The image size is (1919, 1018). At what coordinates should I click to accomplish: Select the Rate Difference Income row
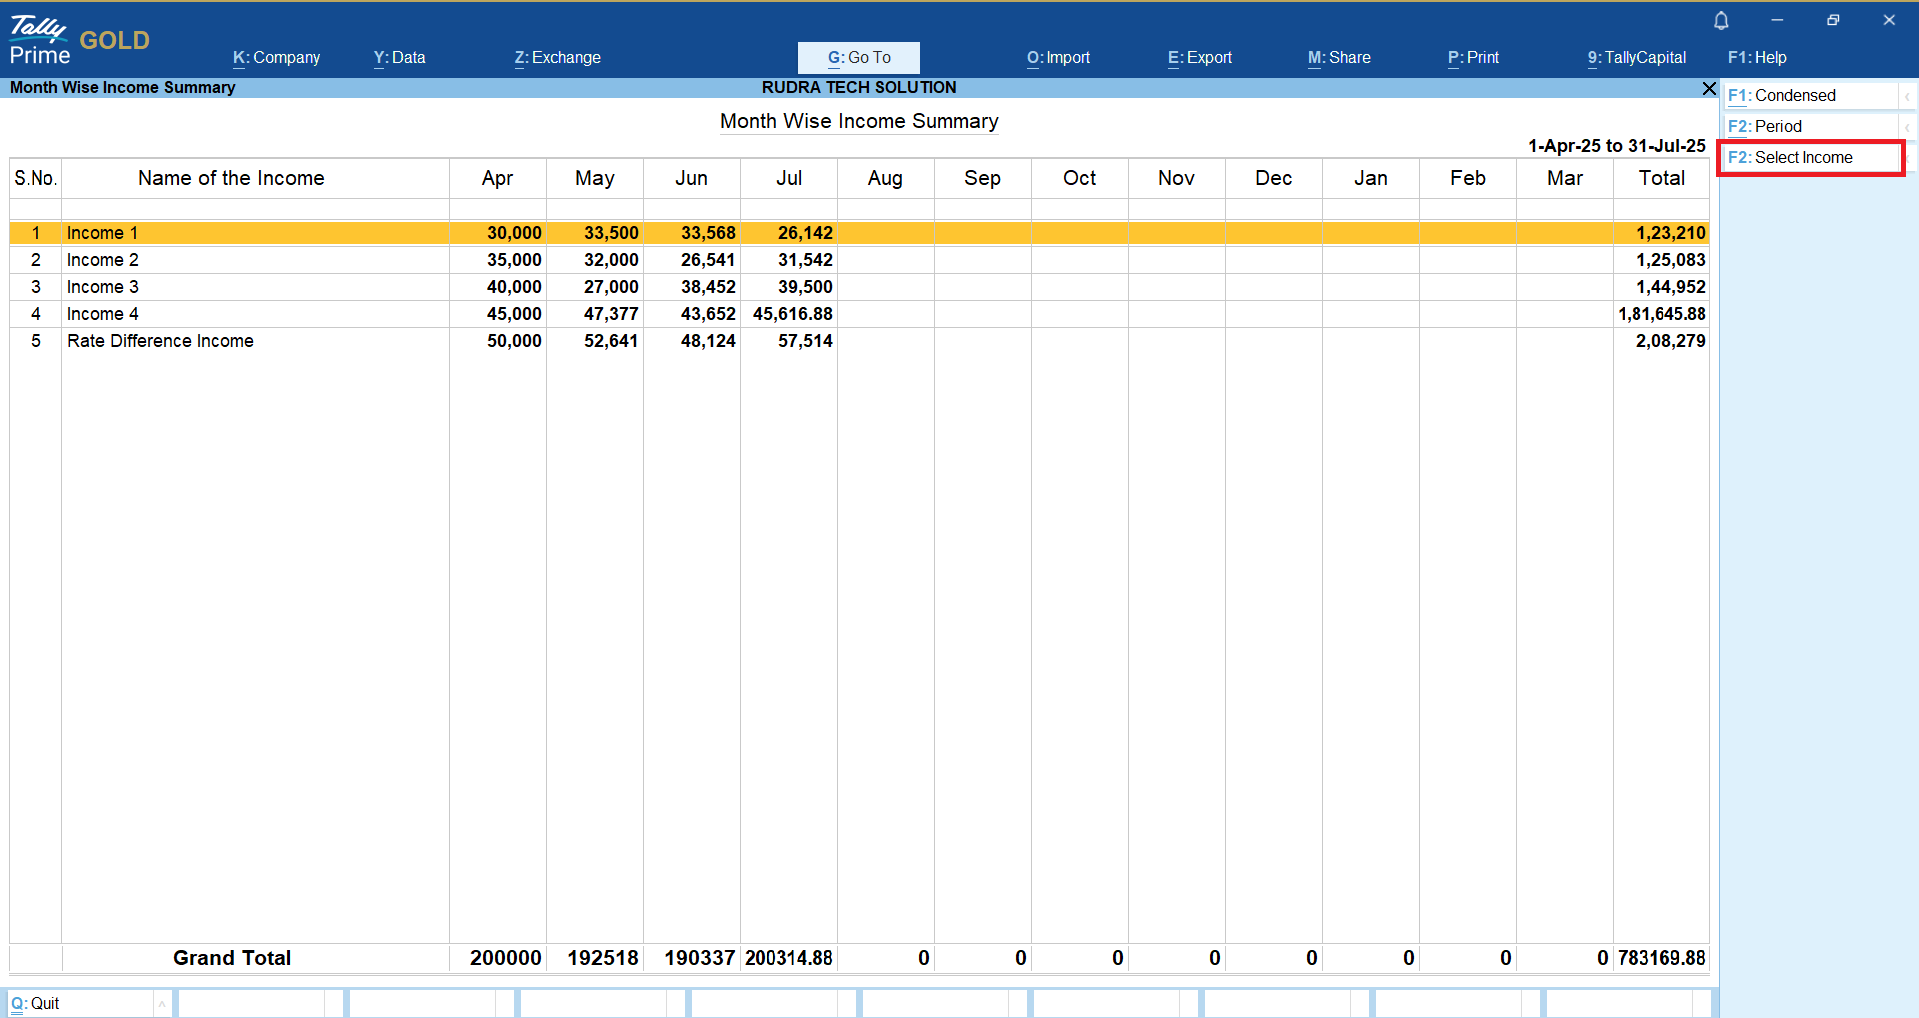coord(160,341)
